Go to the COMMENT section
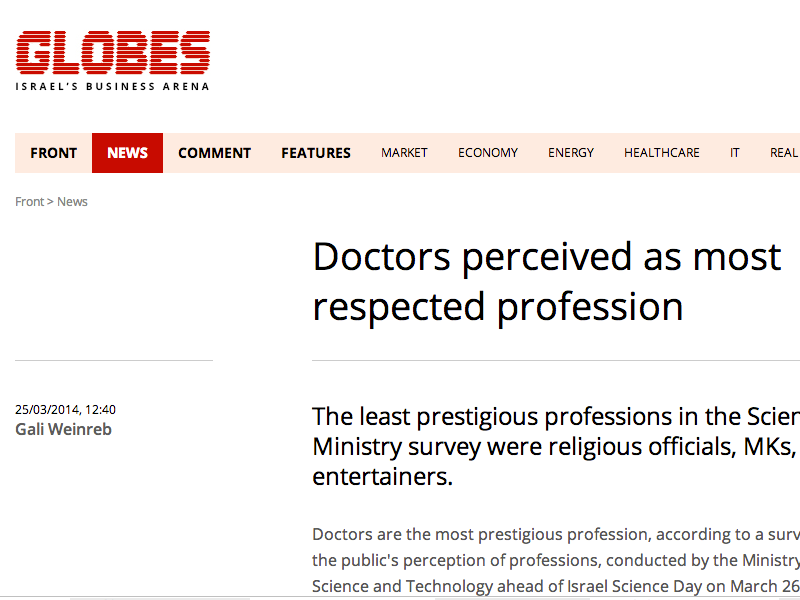Screen dimensions: 800x600 click(x=214, y=153)
